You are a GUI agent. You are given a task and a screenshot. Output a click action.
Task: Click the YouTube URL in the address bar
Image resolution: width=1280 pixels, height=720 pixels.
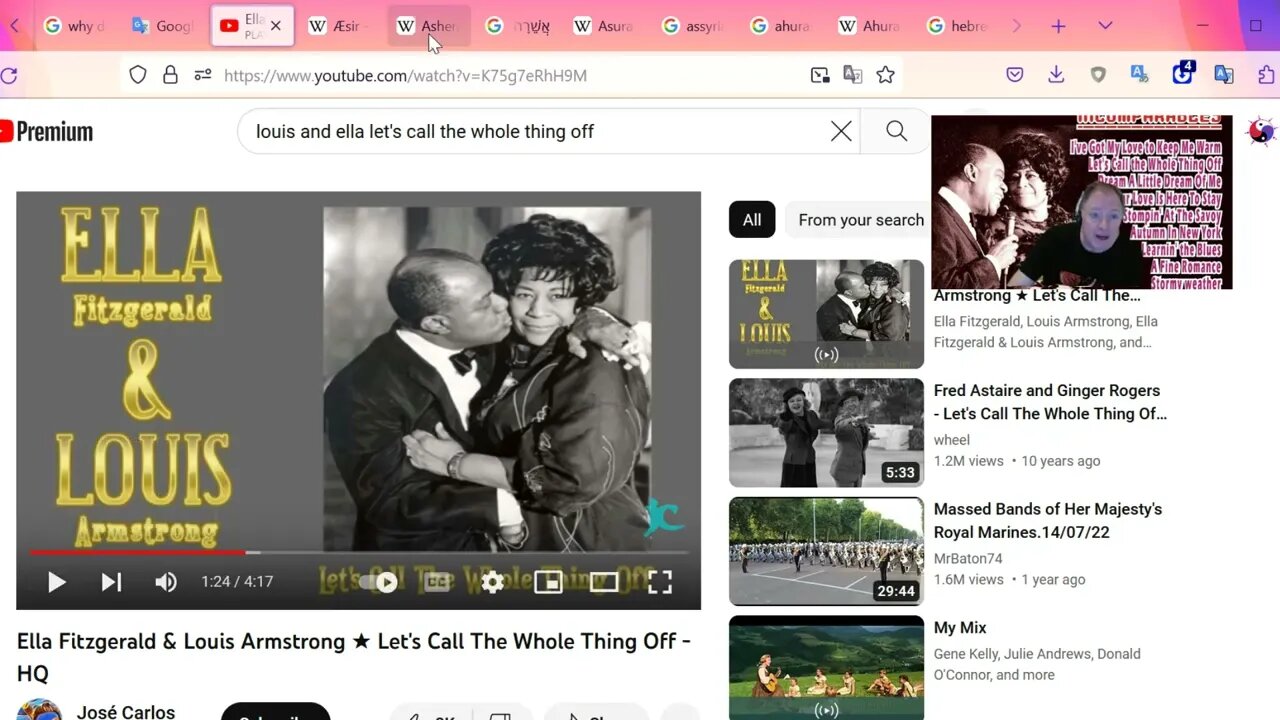[x=405, y=76]
